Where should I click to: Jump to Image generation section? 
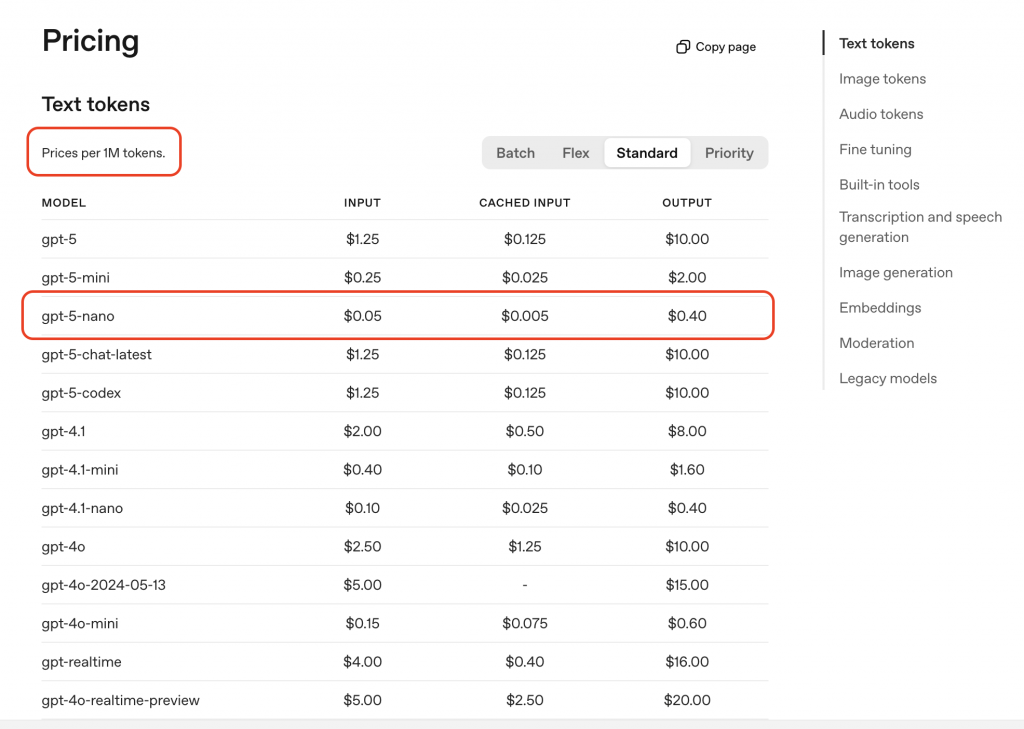point(895,272)
